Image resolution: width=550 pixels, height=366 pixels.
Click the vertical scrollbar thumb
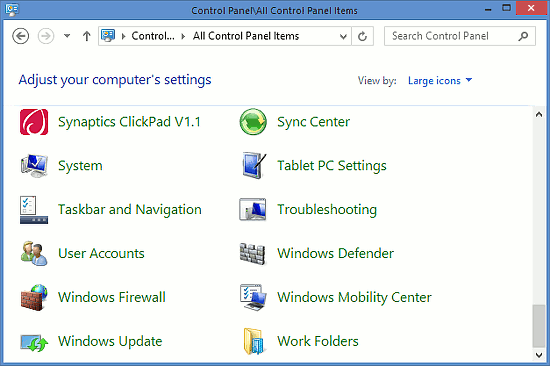[x=539, y=326]
